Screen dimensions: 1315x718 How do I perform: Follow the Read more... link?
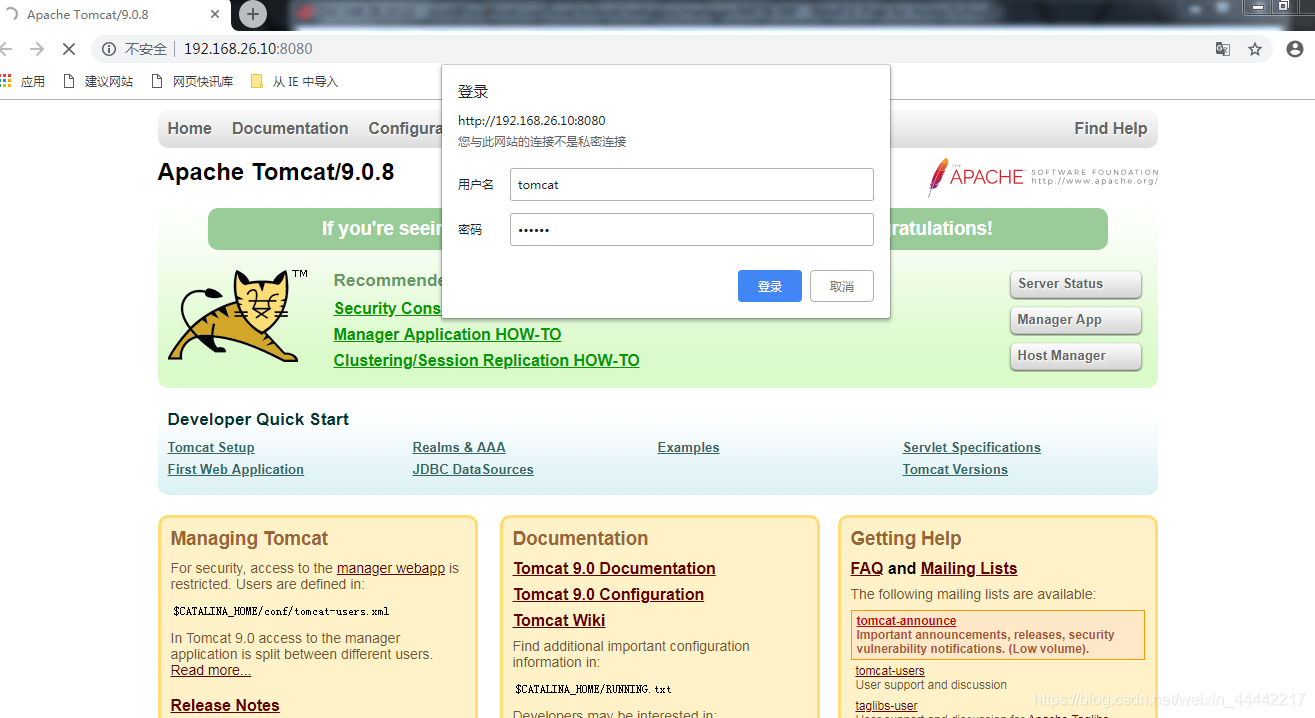coord(211,670)
